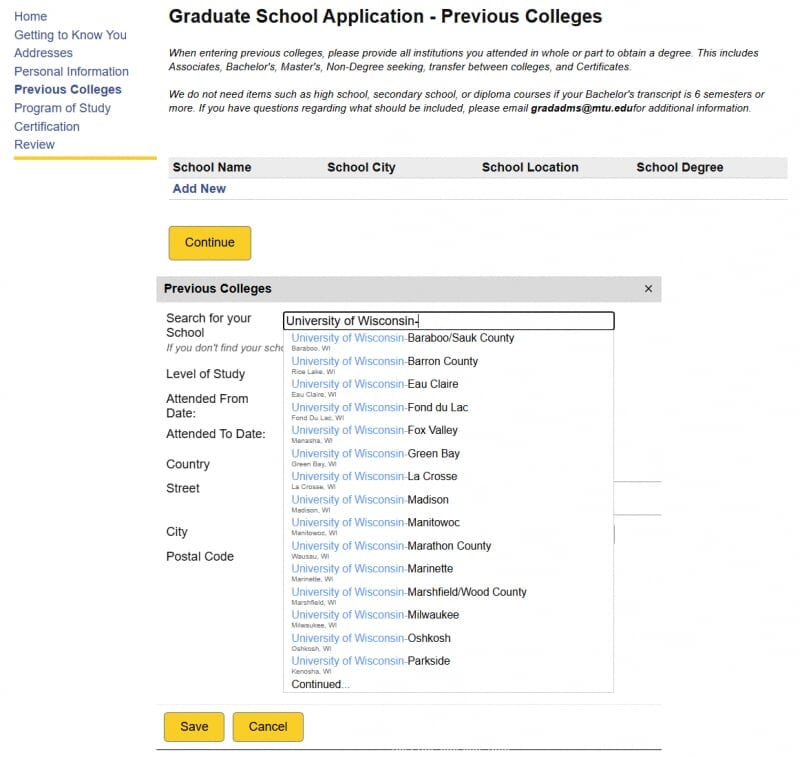Click the gradadms@mtu.edu email text
The image size is (800, 757).
582,108
